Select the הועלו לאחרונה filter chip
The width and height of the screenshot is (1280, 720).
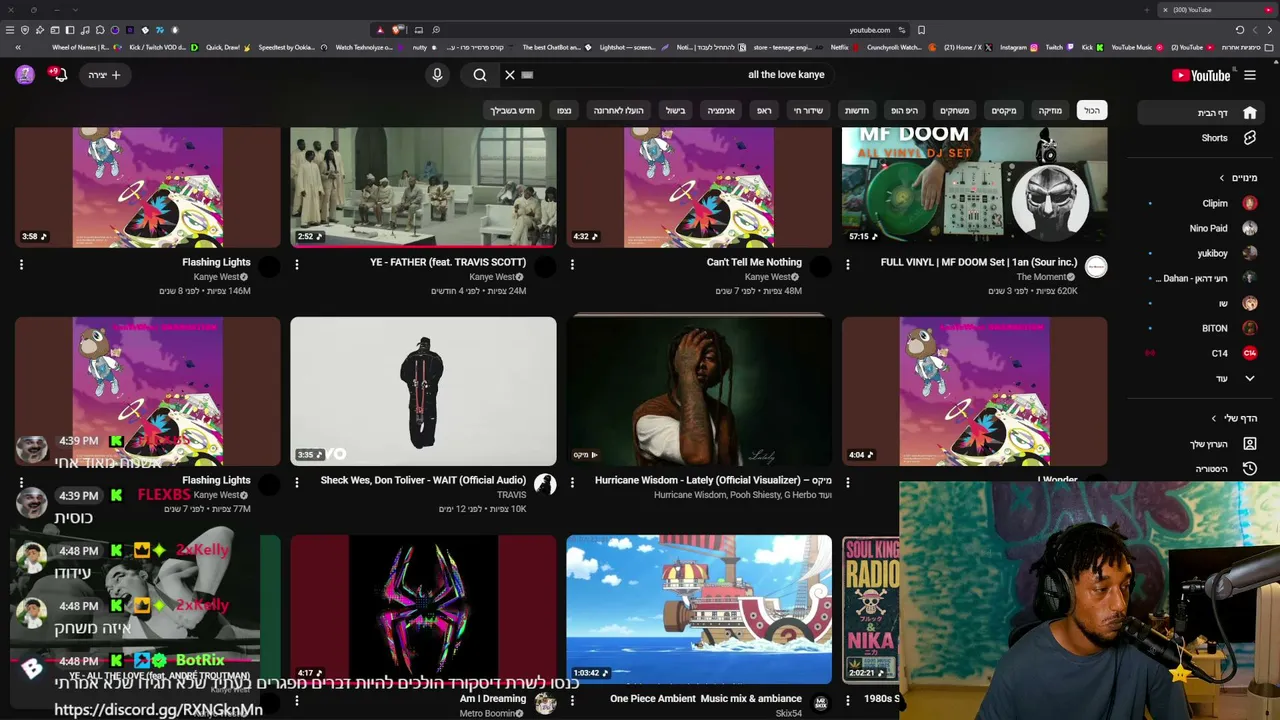[x=620, y=111]
